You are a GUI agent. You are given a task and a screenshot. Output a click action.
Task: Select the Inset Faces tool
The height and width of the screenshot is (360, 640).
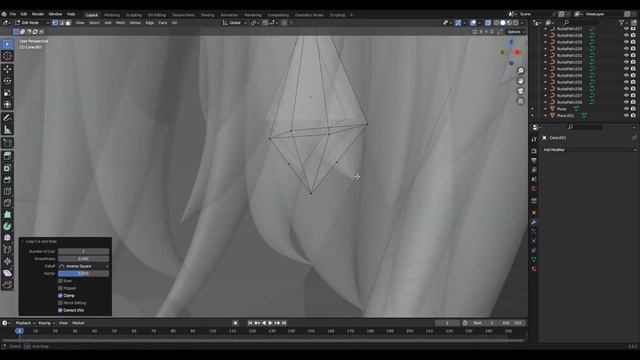tap(7, 168)
